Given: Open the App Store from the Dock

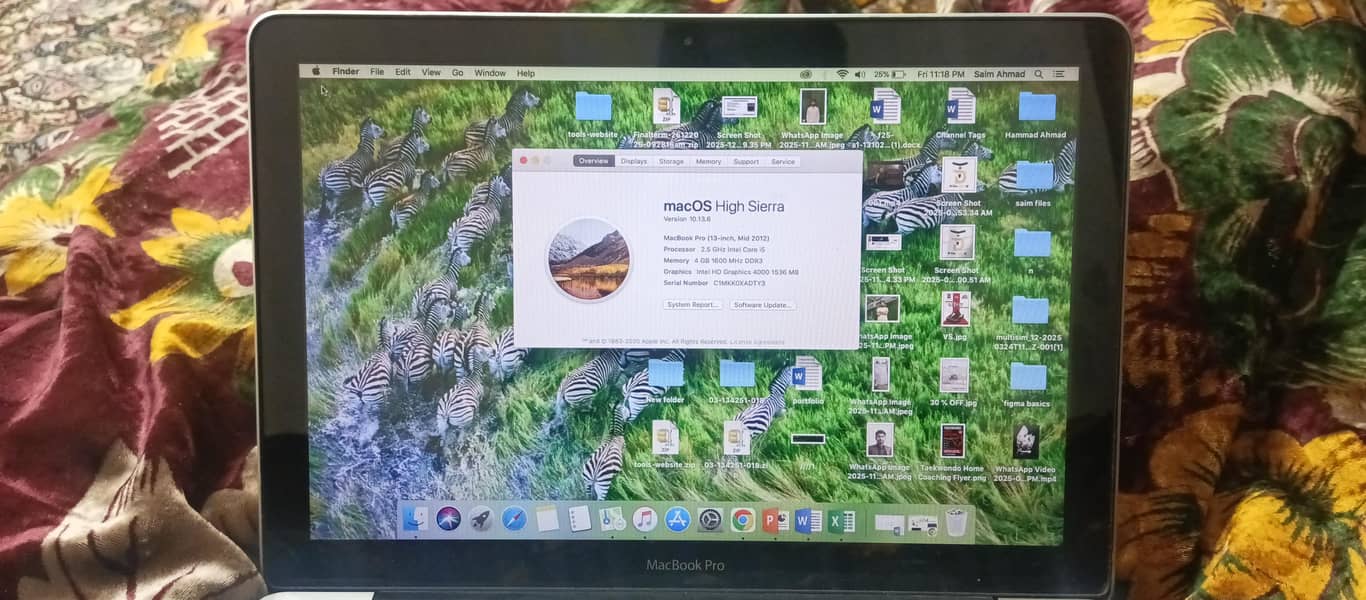Looking at the screenshot, I should pyautogui.click(x=676, y=518).
